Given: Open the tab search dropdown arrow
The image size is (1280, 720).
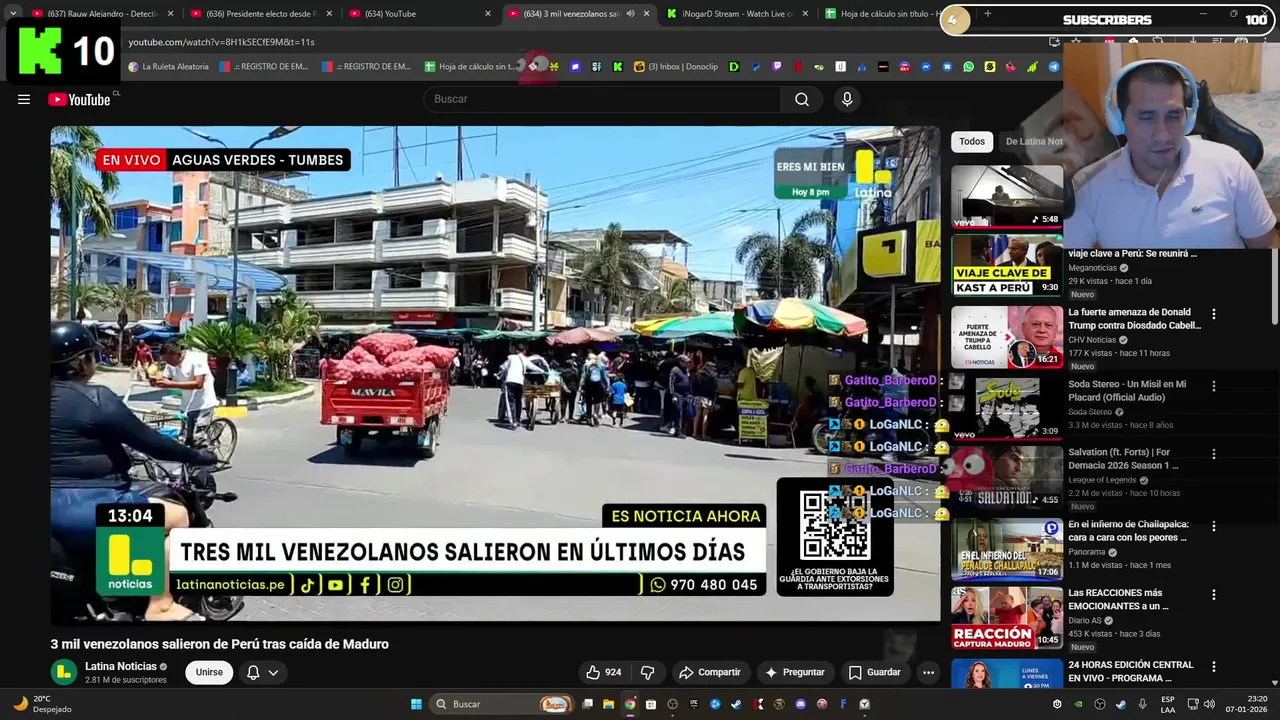Looking at the screenshot, I should pyautogui.click(x=12, y=14).
